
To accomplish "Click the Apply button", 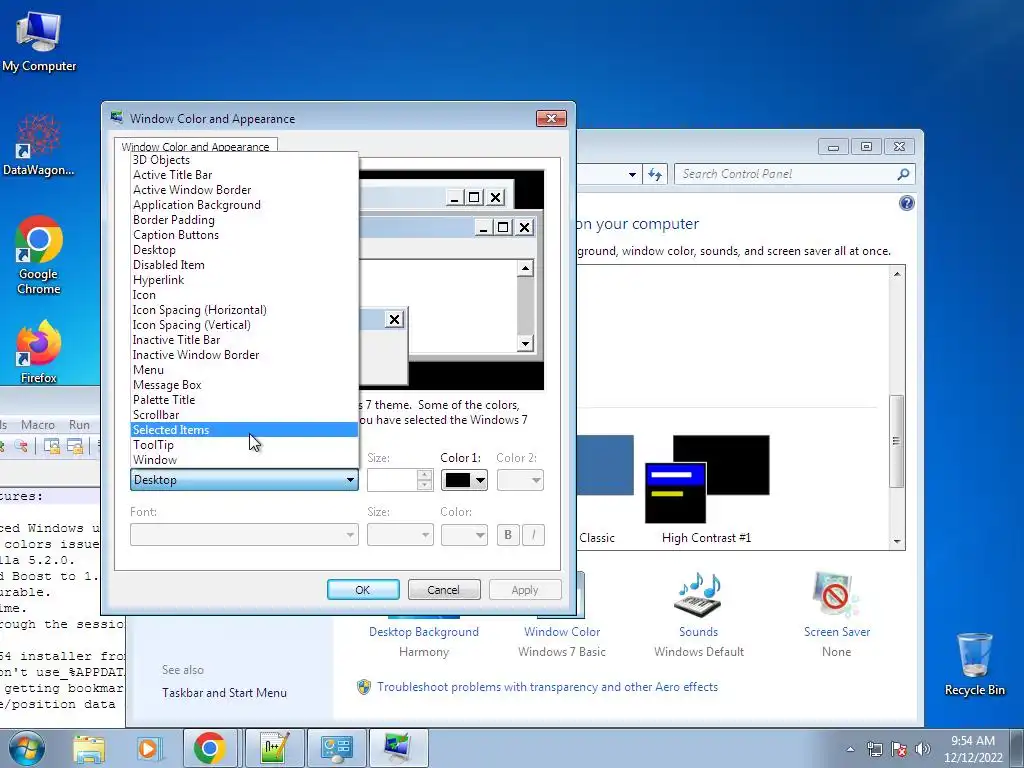I will pyautogui.click(x=525, y=590).
